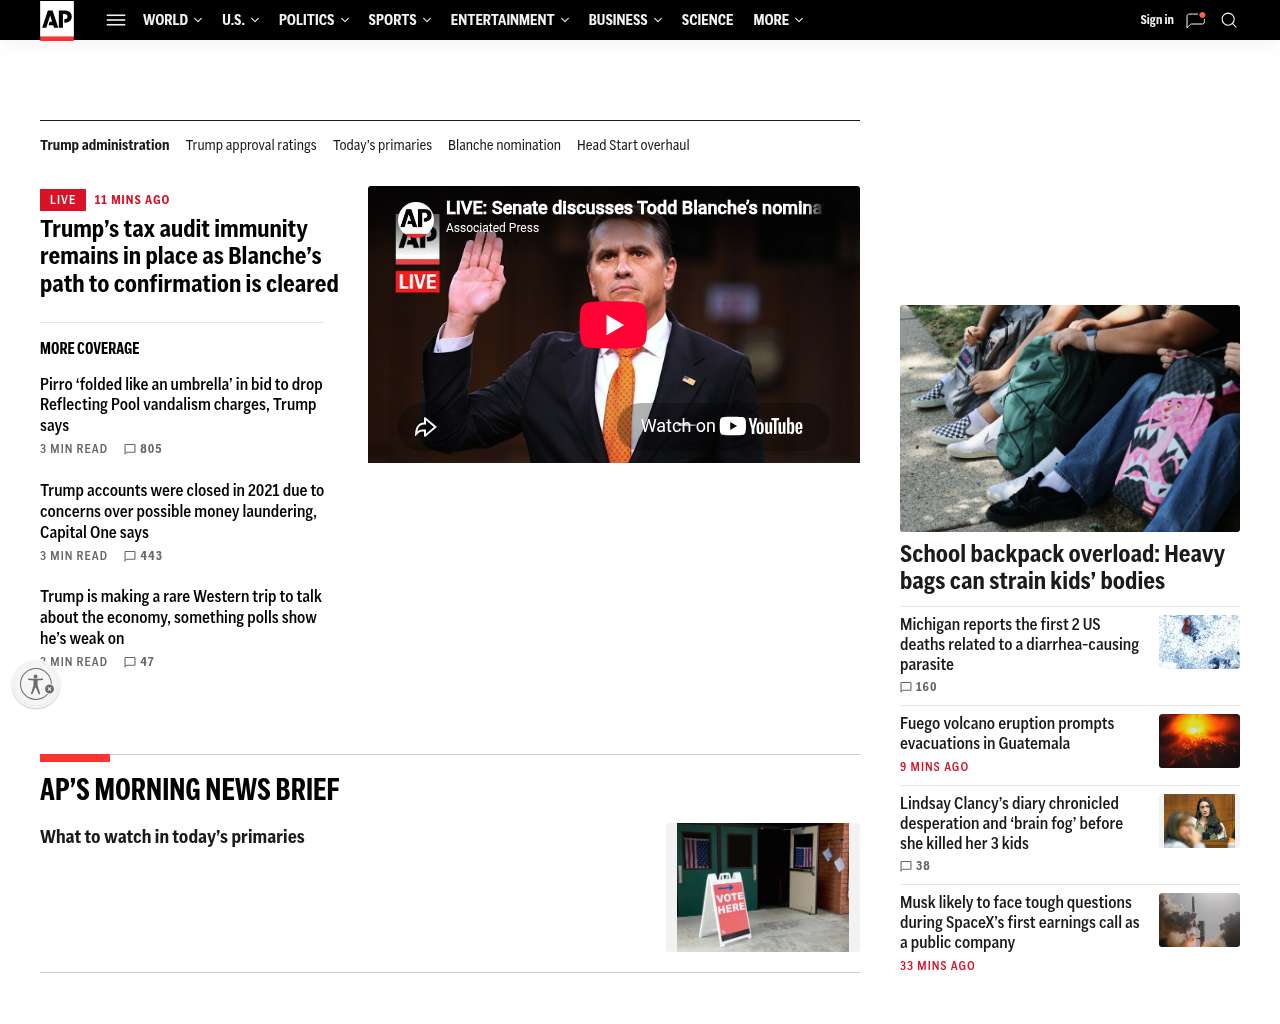Open the Science section
1280x1024 pixels.
(707, 20)
